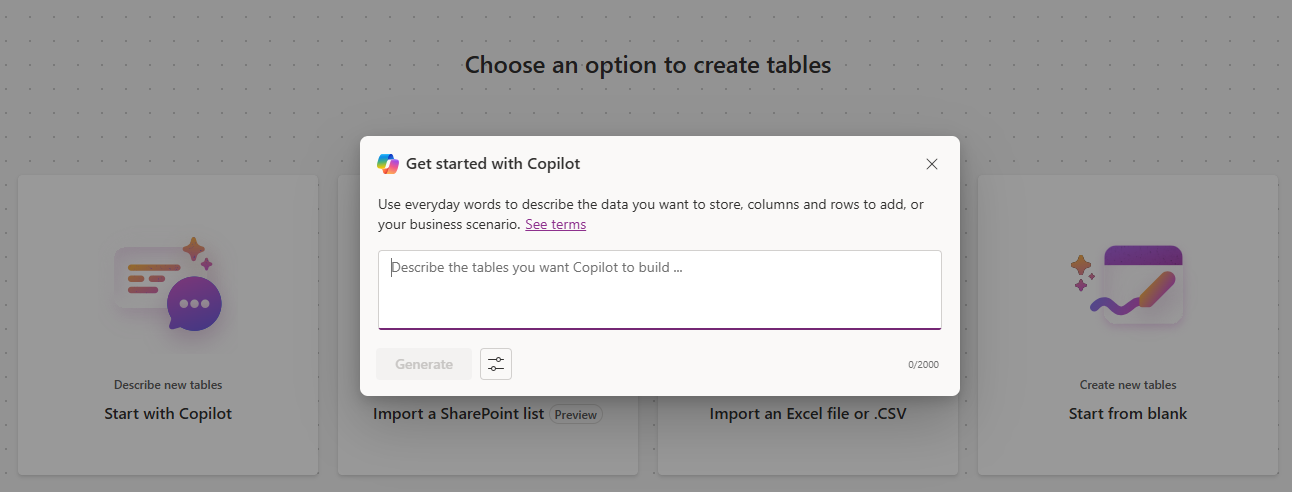The width and height of the screenshot is (1292, 492).
Task: Click the Copilot logo in dialog header
Action: pos(388,164)
